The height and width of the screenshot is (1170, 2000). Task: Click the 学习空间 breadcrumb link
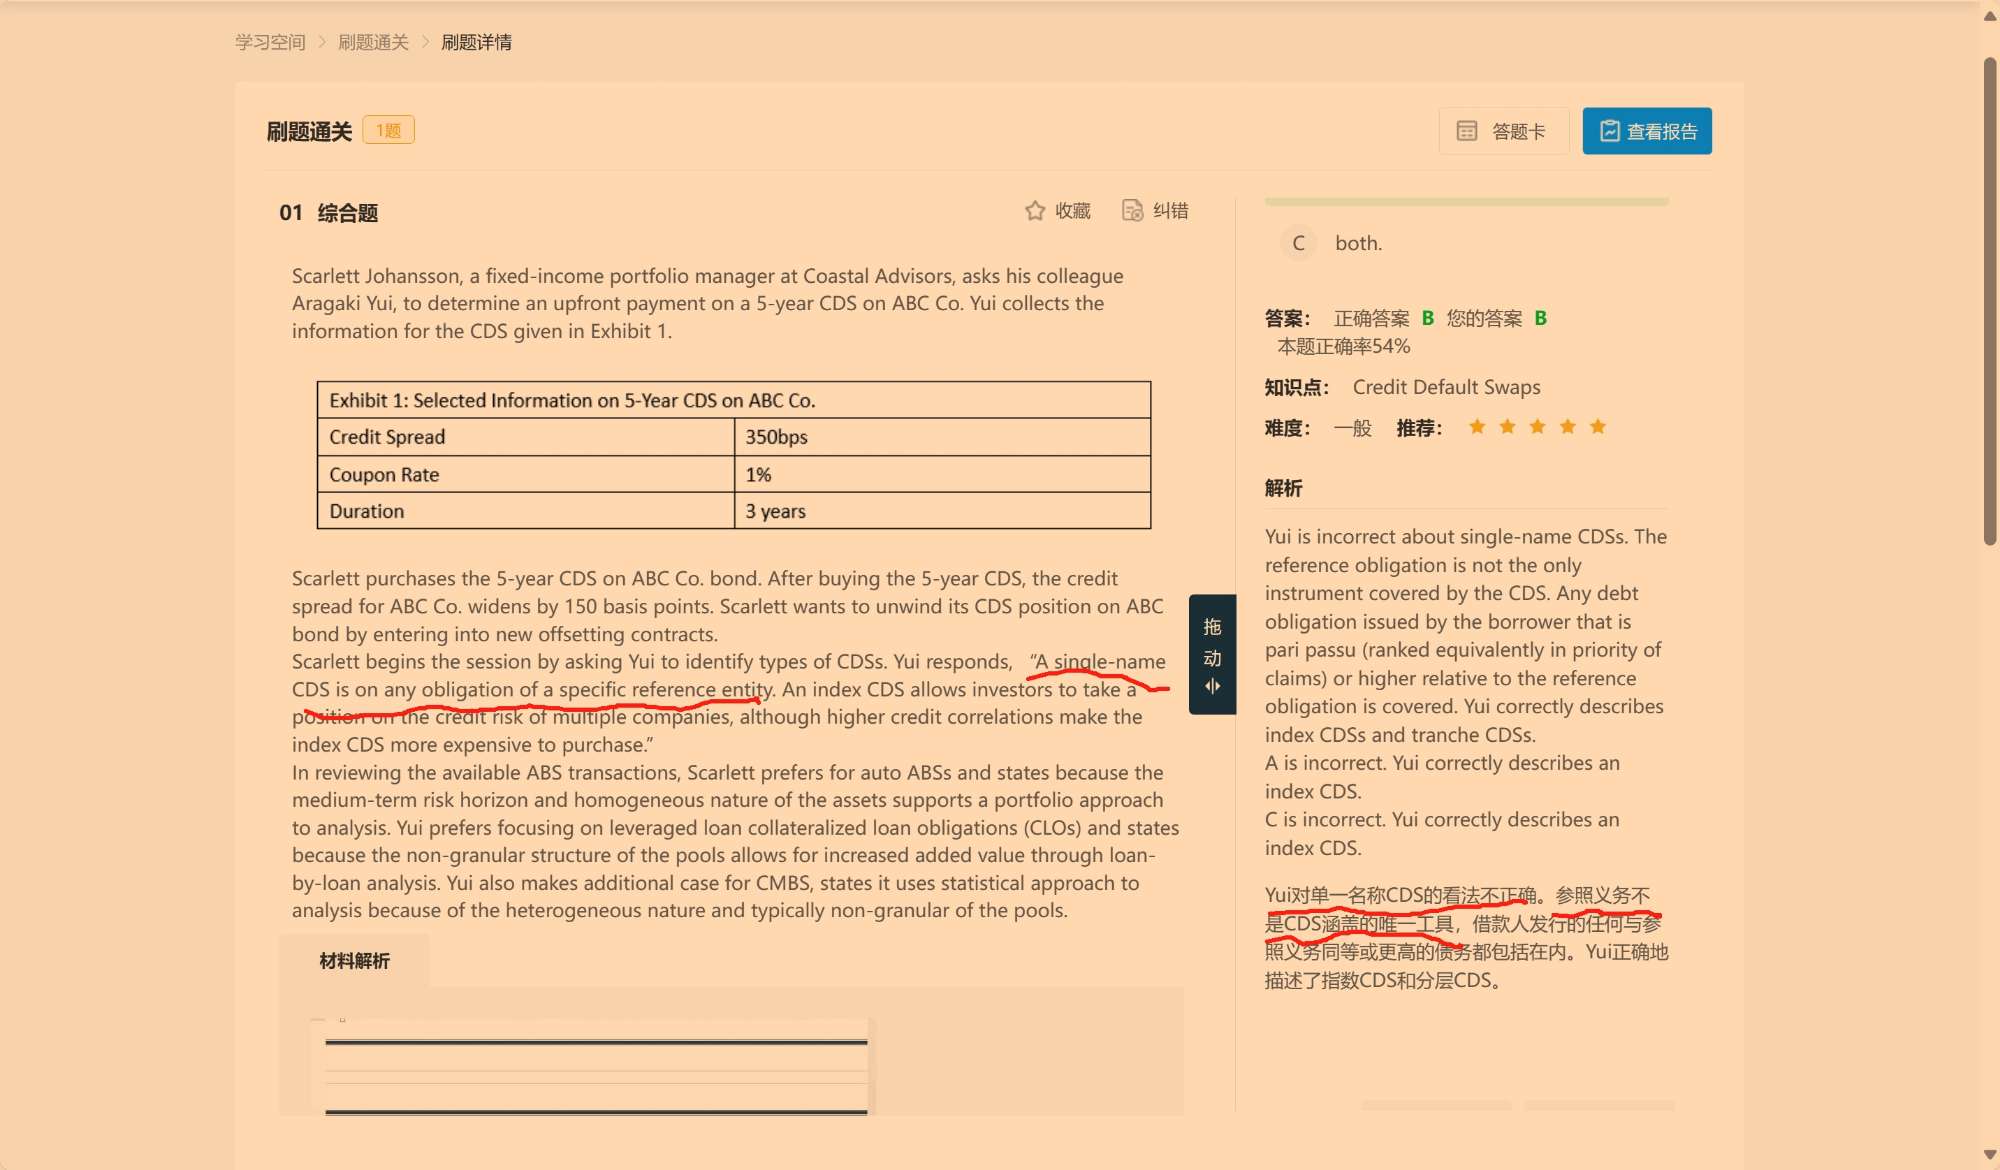270,42
